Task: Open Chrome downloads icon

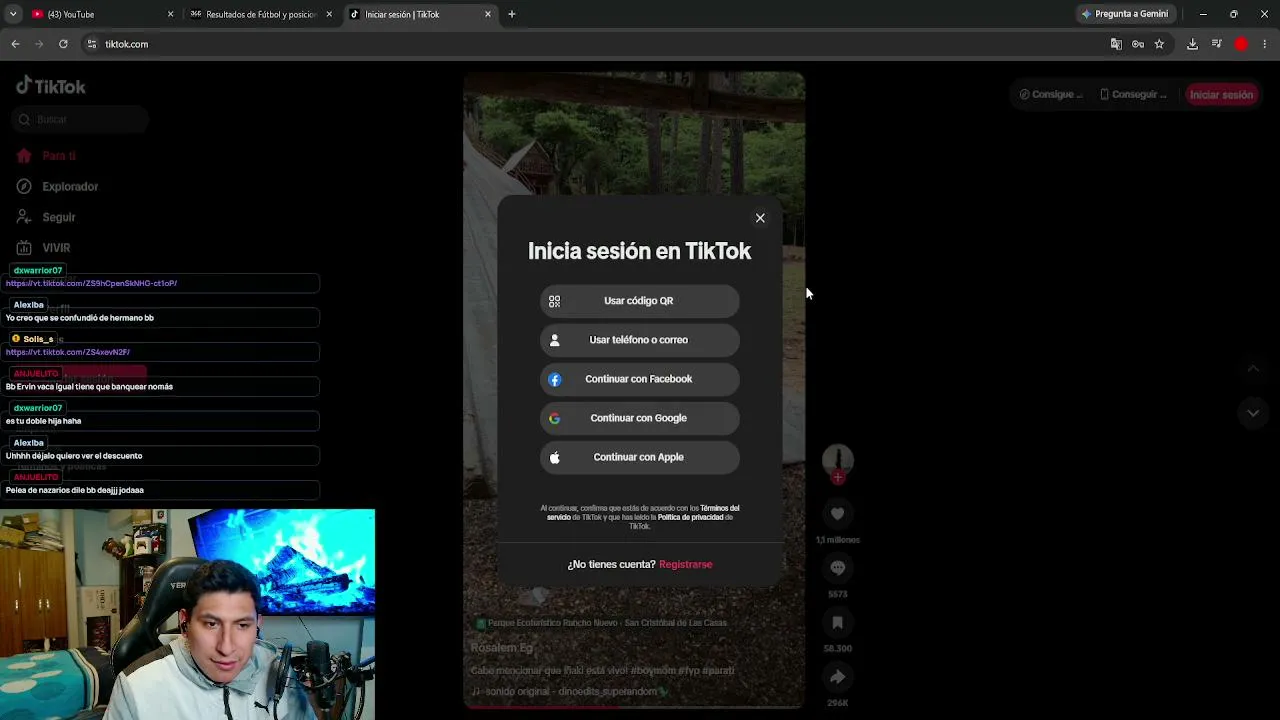Action: [1192, 44]
